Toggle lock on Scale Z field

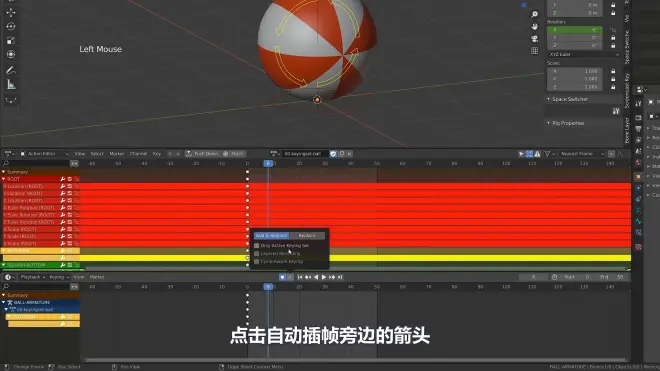[613, 87]
